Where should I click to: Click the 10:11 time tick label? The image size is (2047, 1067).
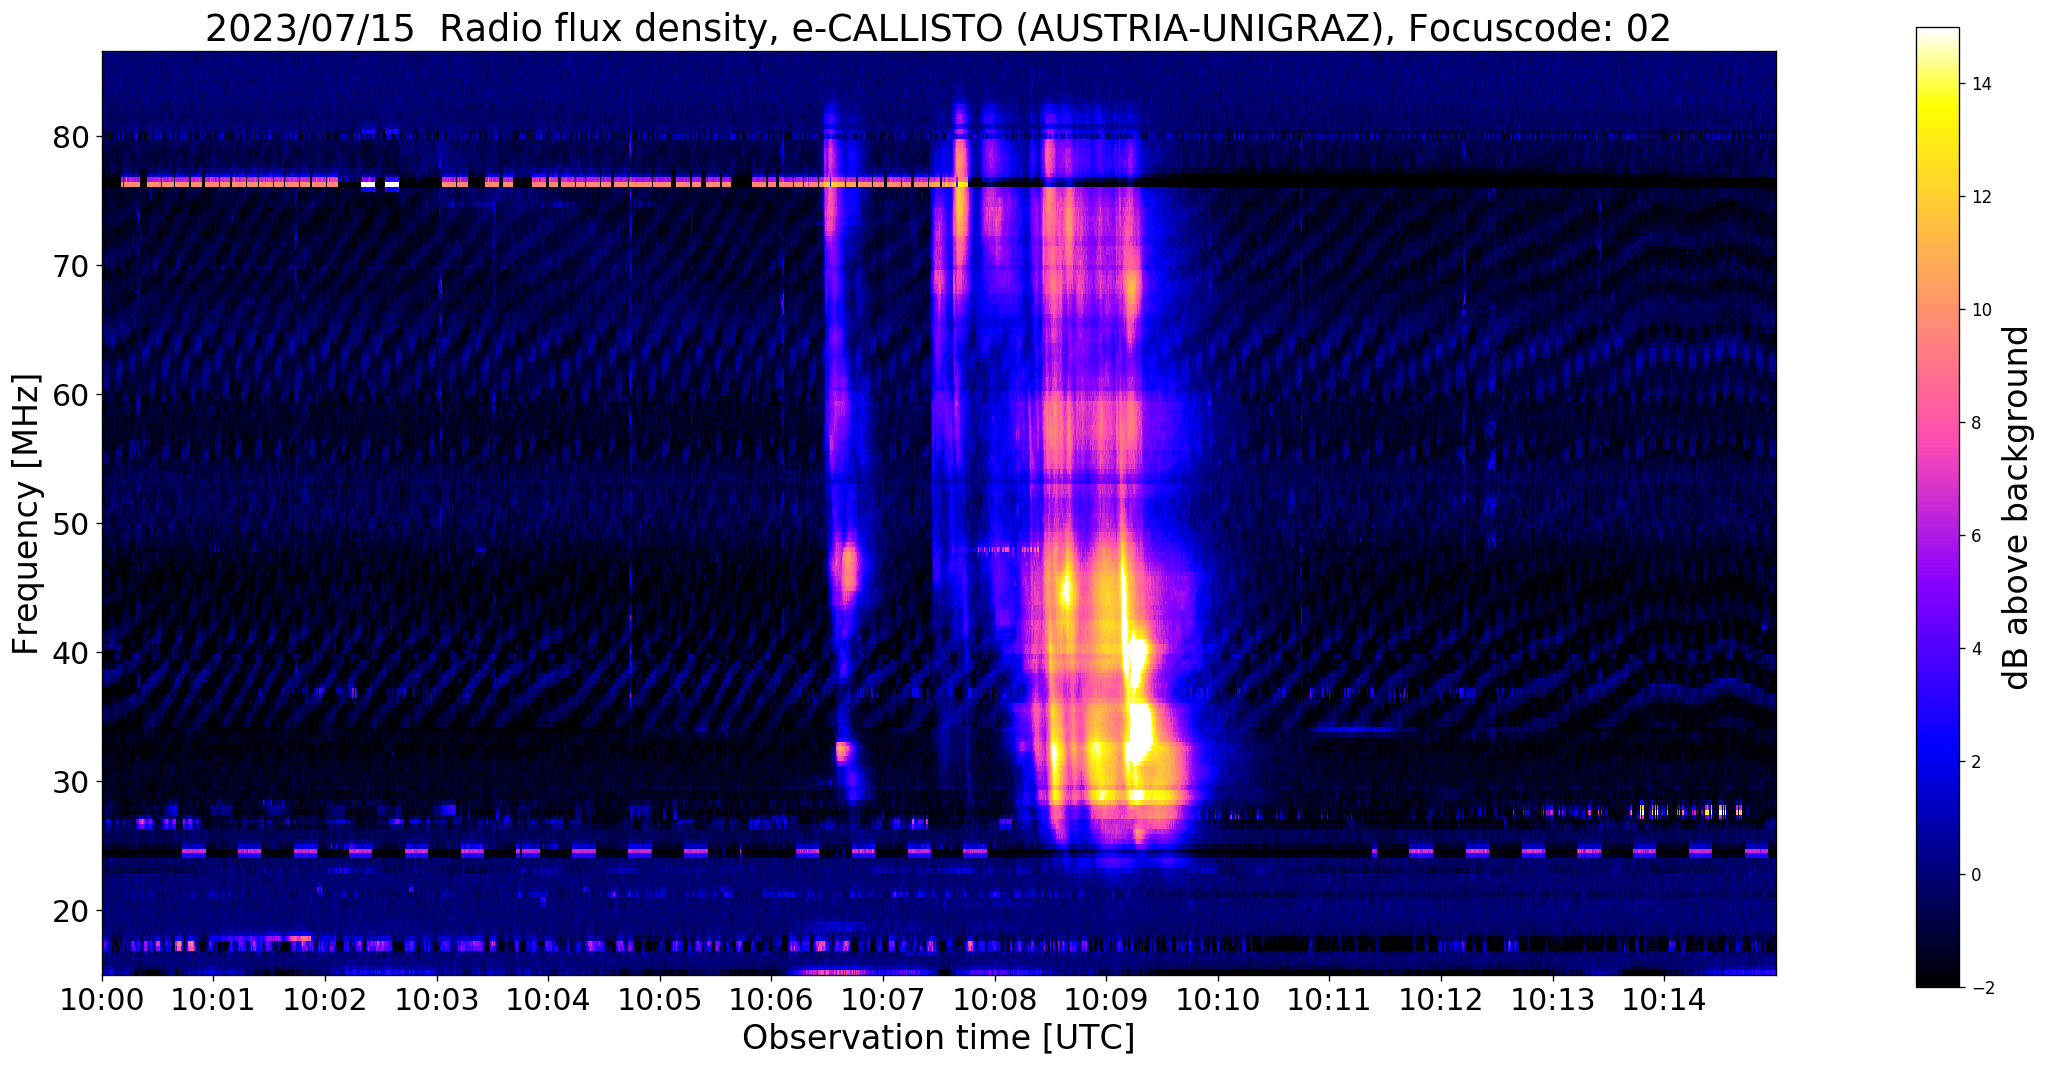tap(1329, 1001)
